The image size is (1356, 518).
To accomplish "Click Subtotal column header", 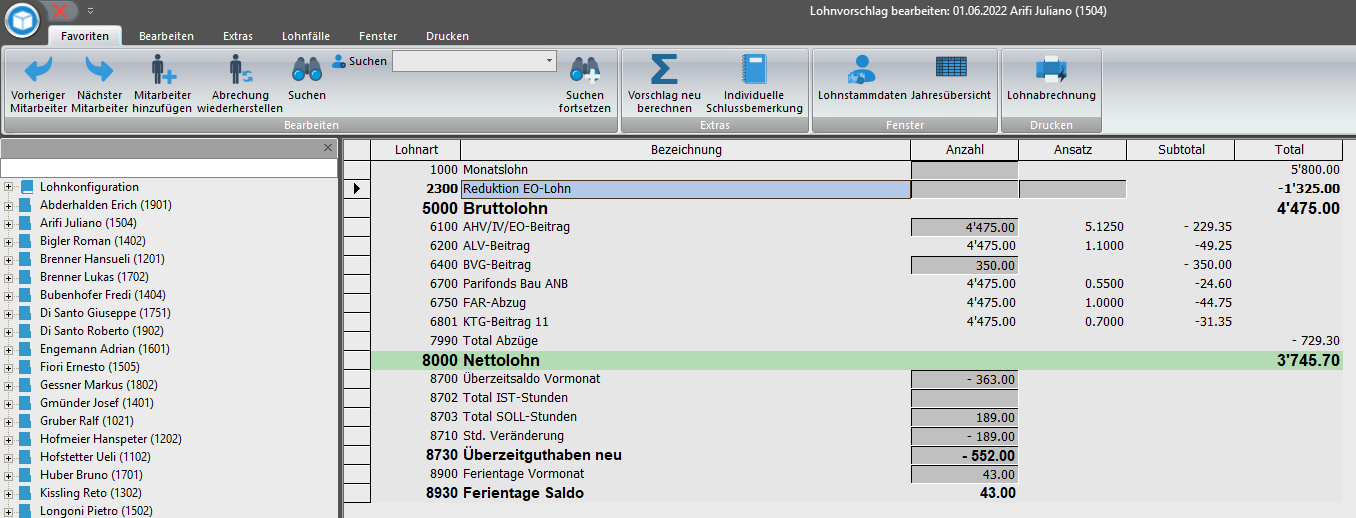I will click(1180, 150).
